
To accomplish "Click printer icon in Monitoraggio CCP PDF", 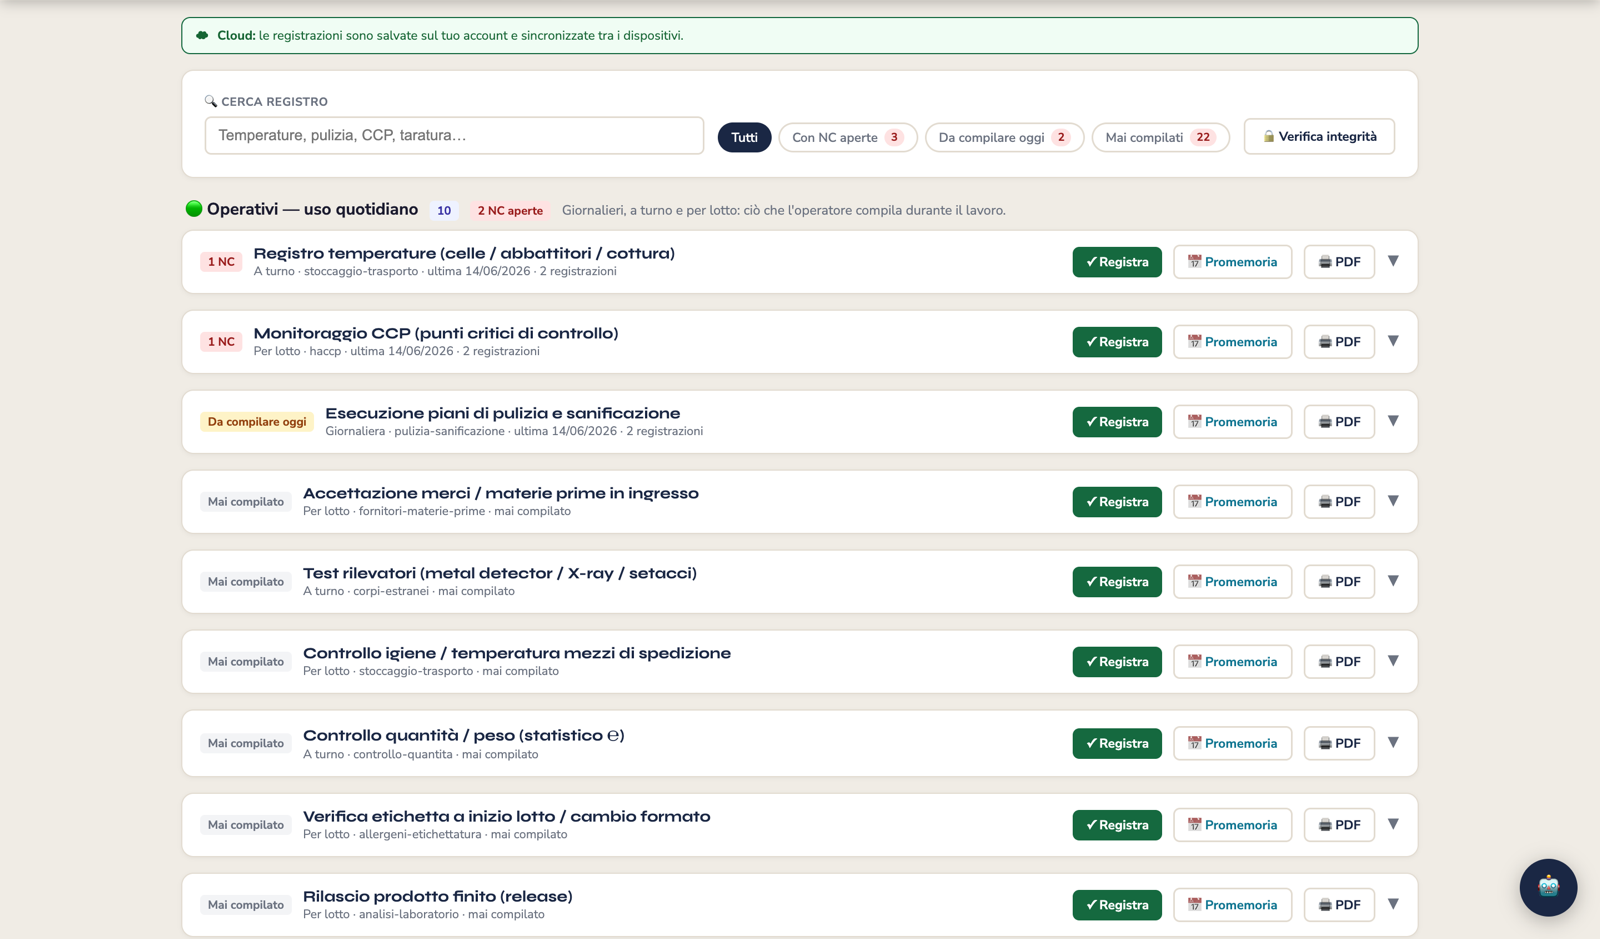I will pyautogui.click(x=1325, y=342).
